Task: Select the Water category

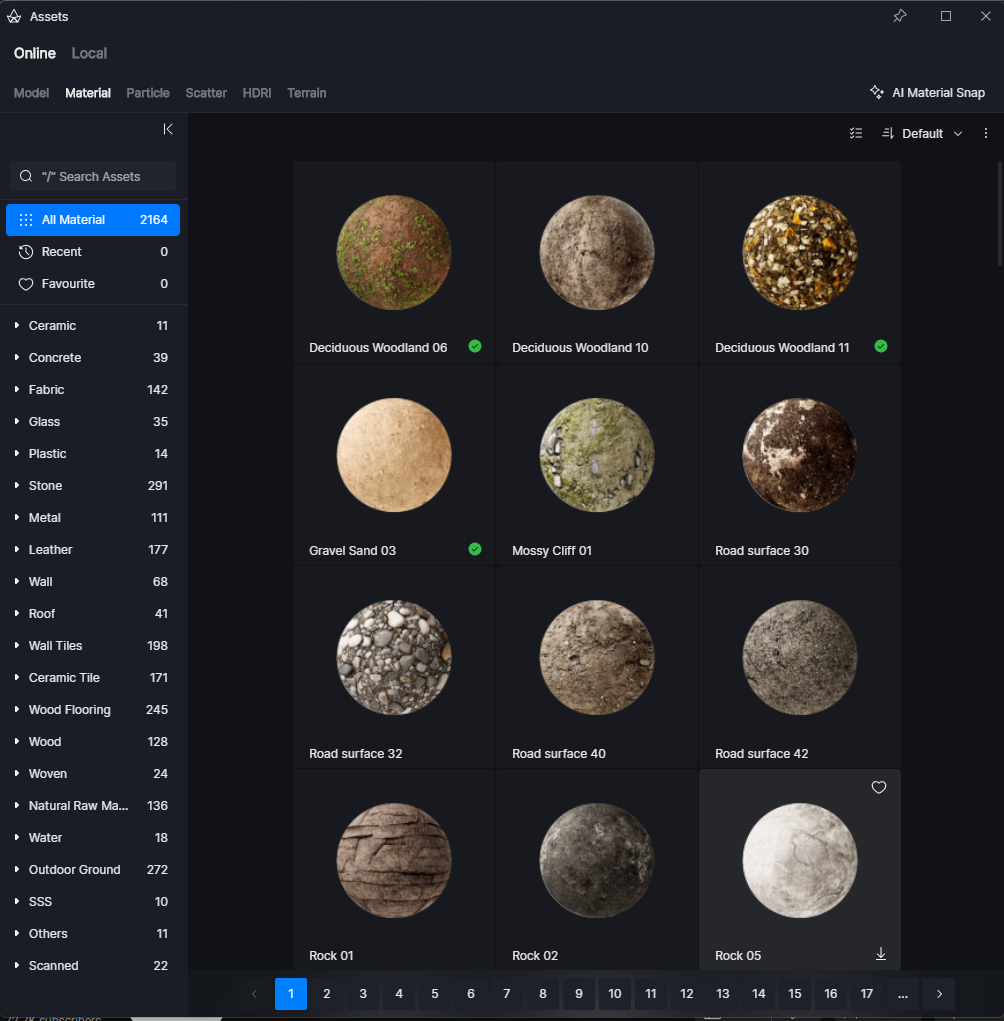Action: tap(93, 837)
